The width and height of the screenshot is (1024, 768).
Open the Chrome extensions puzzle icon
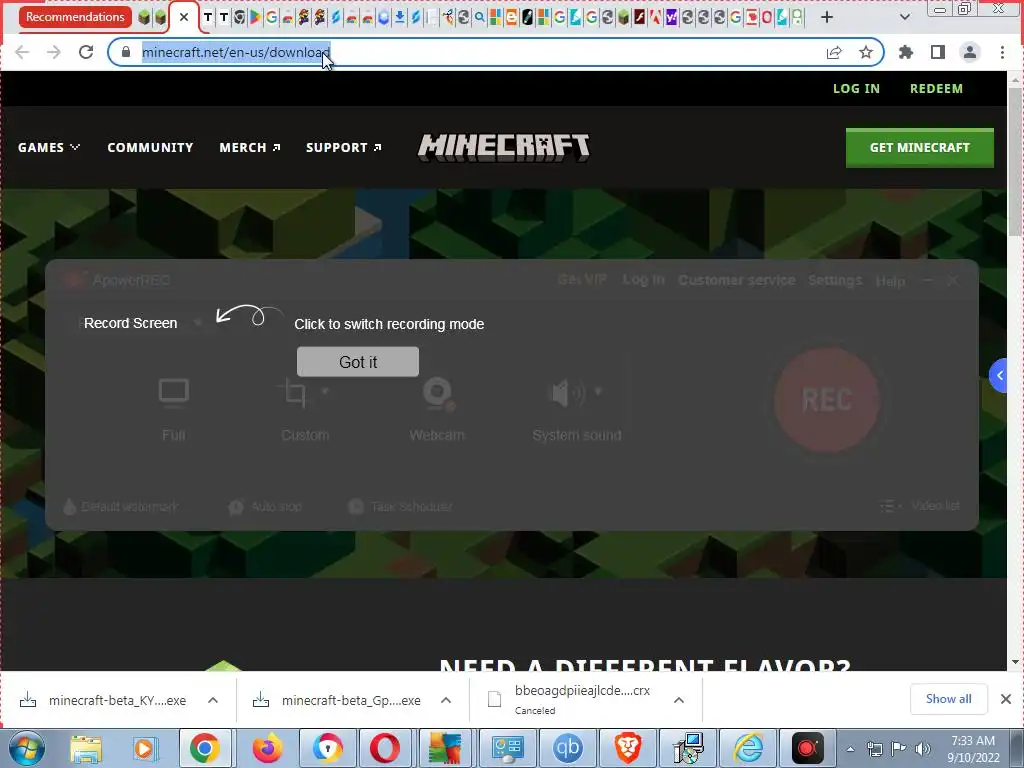906,52
